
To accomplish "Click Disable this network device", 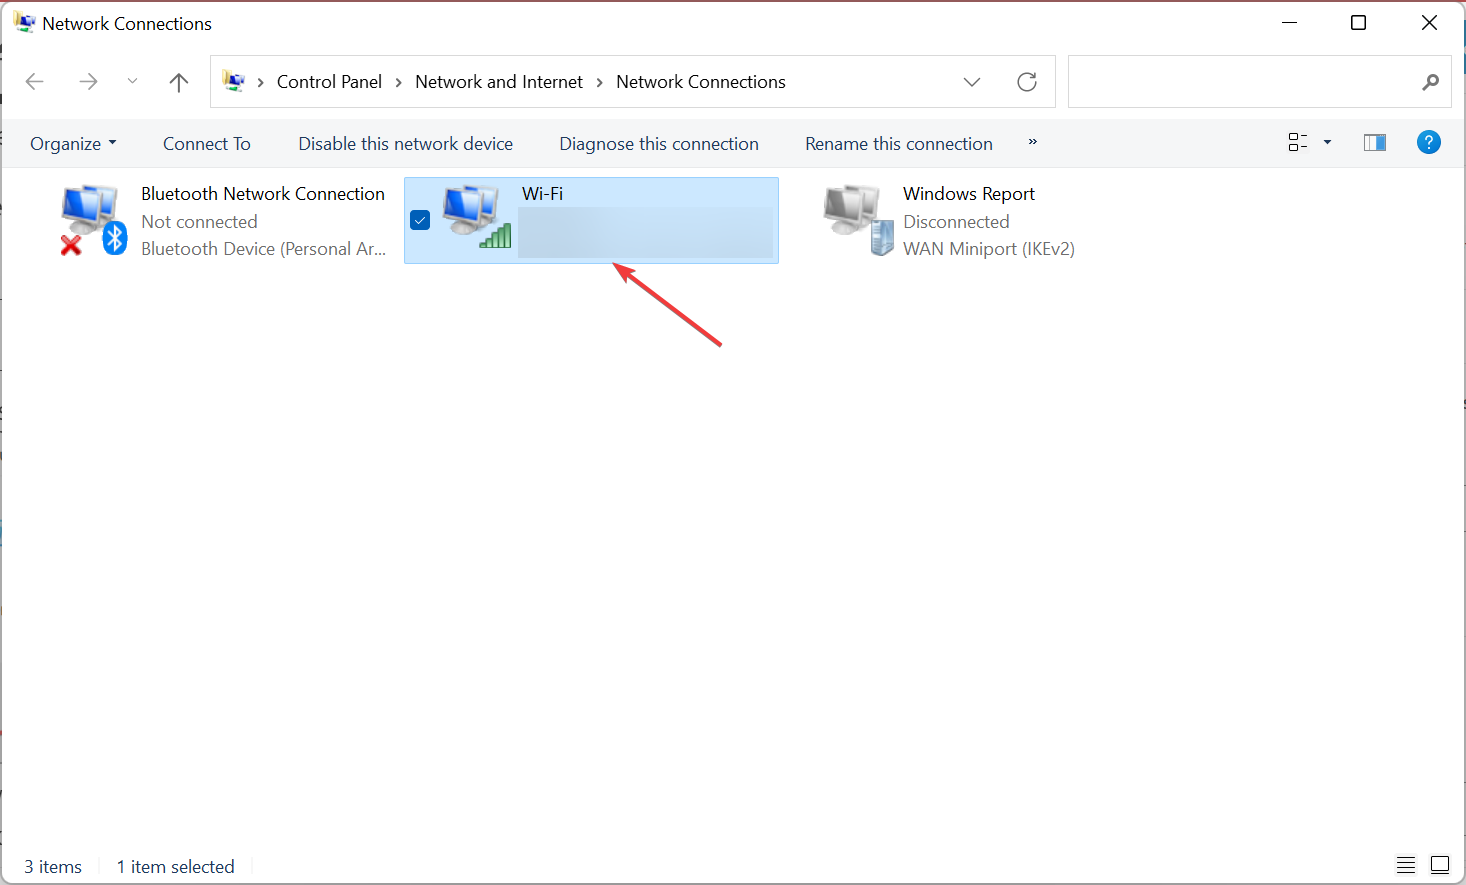I will (405, 144).
